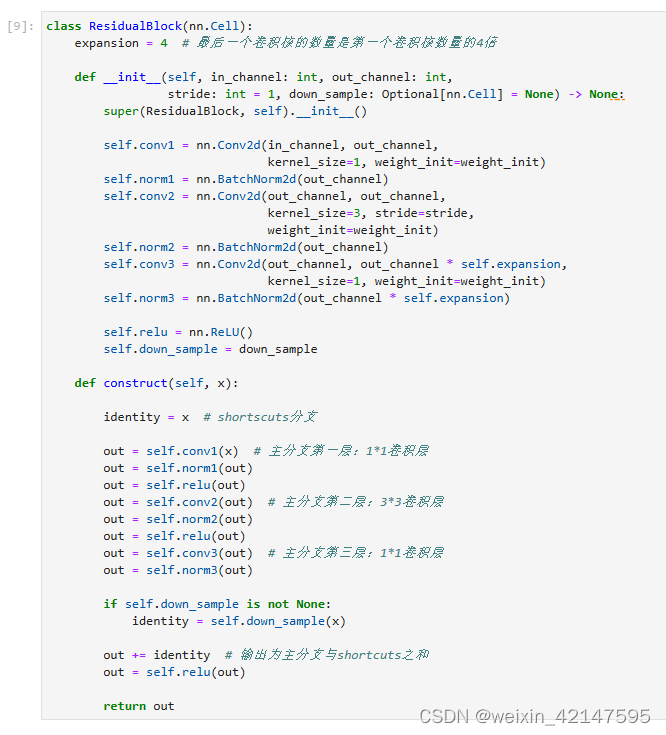Click the final 'out = self.relu(out)' line before return
666x735 pixels.
point(174,673)
